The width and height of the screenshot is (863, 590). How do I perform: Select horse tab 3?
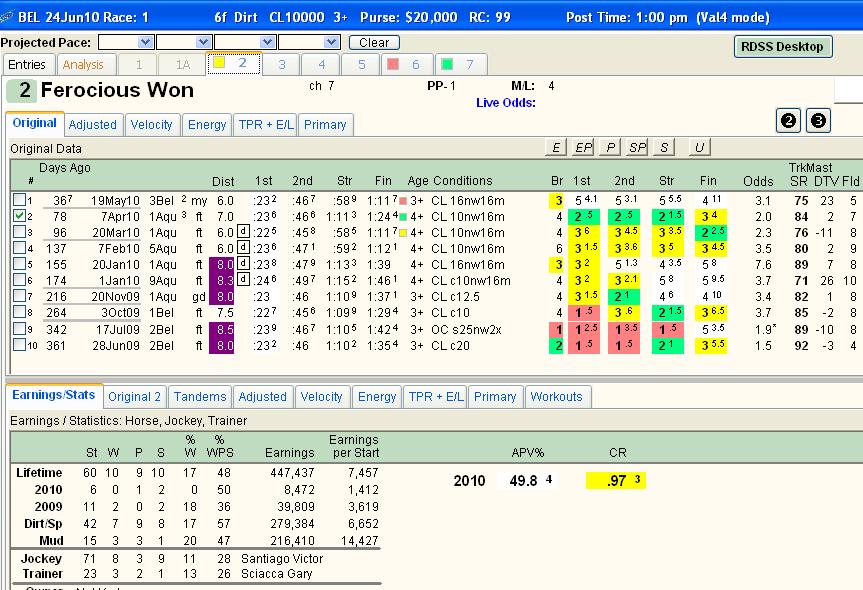[281, 64]
